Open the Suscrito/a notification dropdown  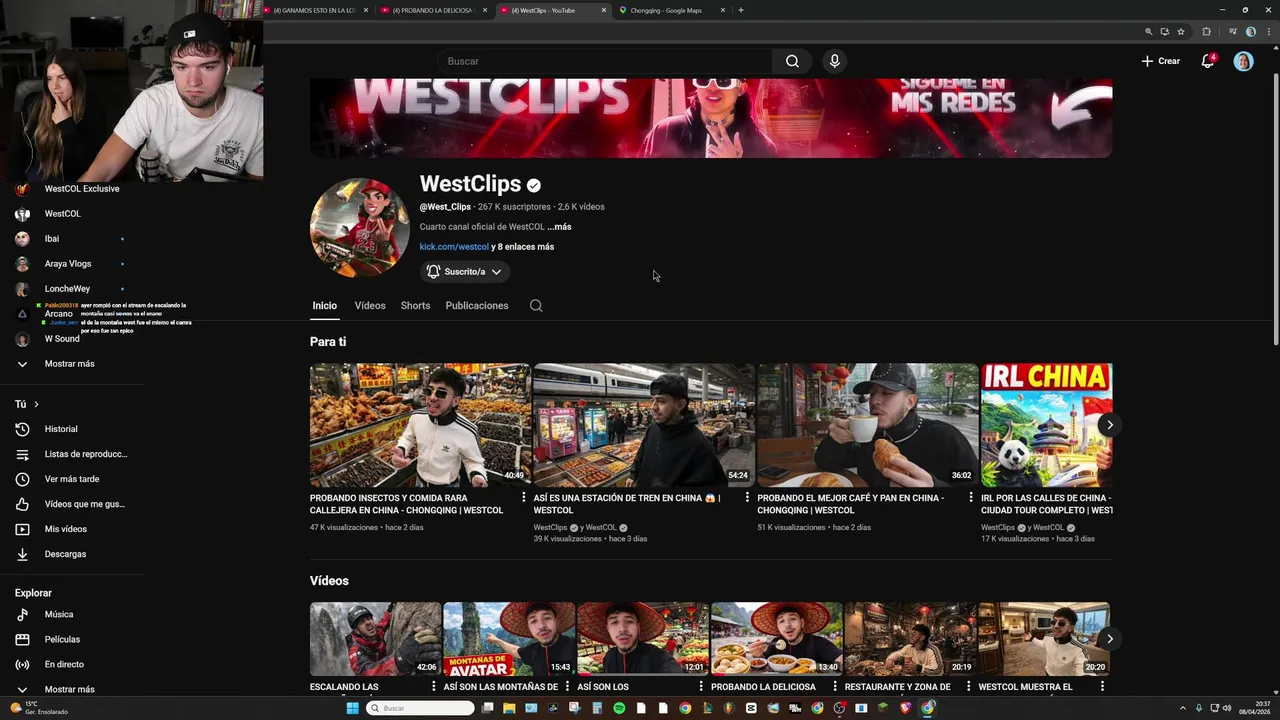click(x=465, y=272)
